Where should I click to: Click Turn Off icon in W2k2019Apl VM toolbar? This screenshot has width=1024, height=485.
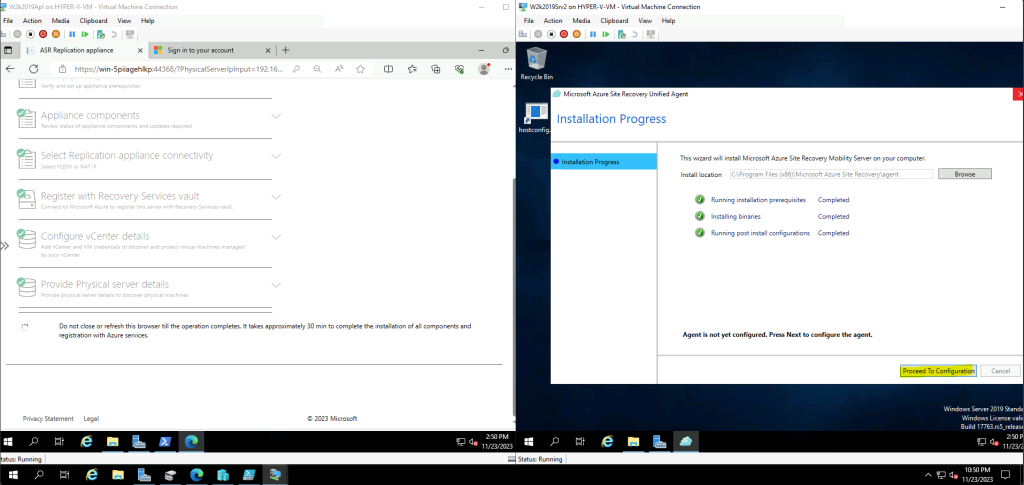coord(30,34)
